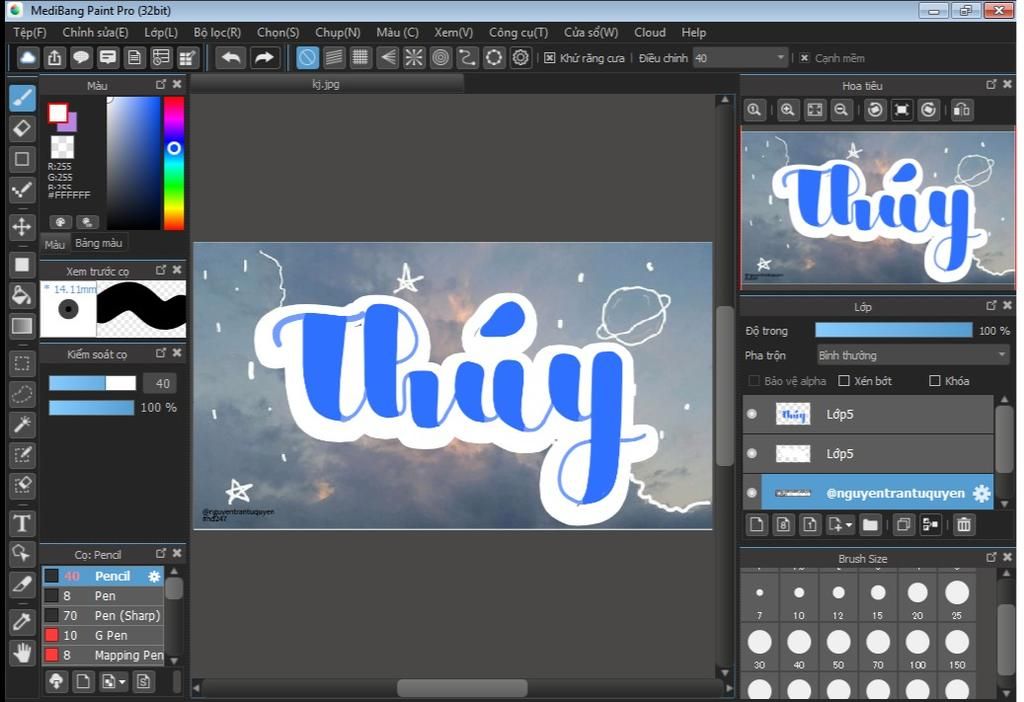Select the Brush tool in left toolbar
The width and height of the screenshot is (1024, 702).
[x=22, y=99]
